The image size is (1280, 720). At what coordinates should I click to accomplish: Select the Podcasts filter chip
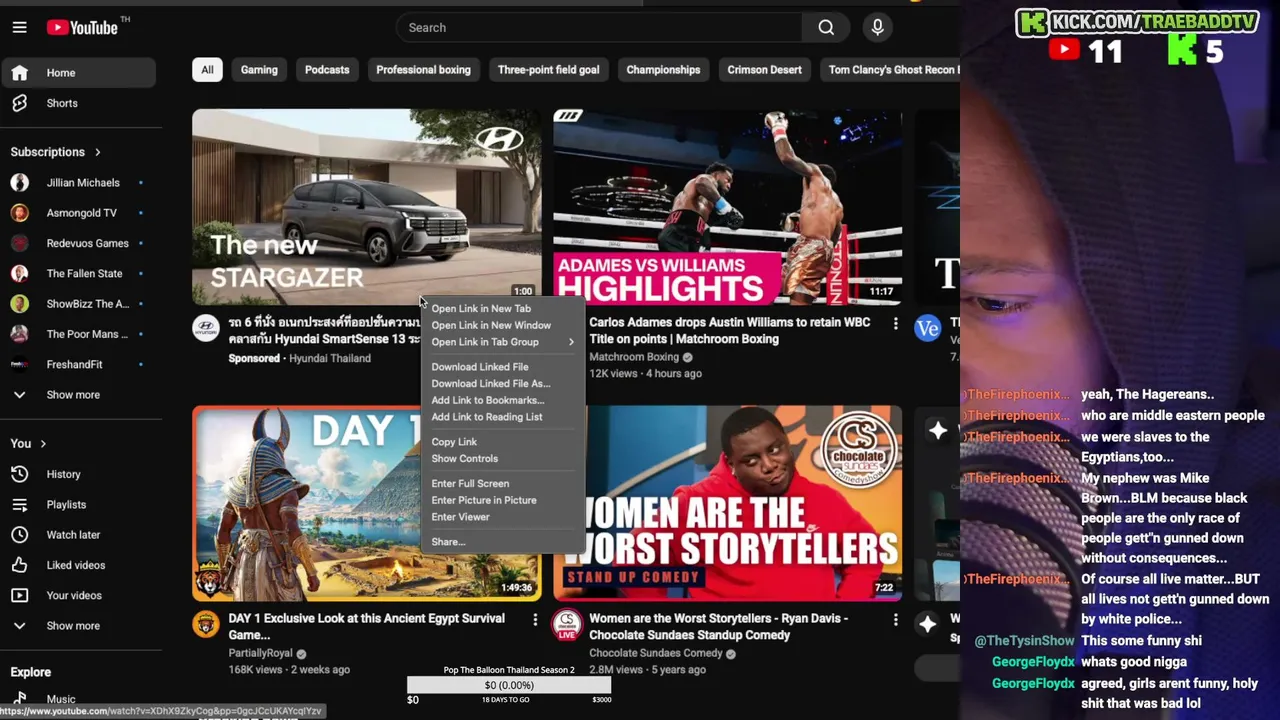[327, 70]
